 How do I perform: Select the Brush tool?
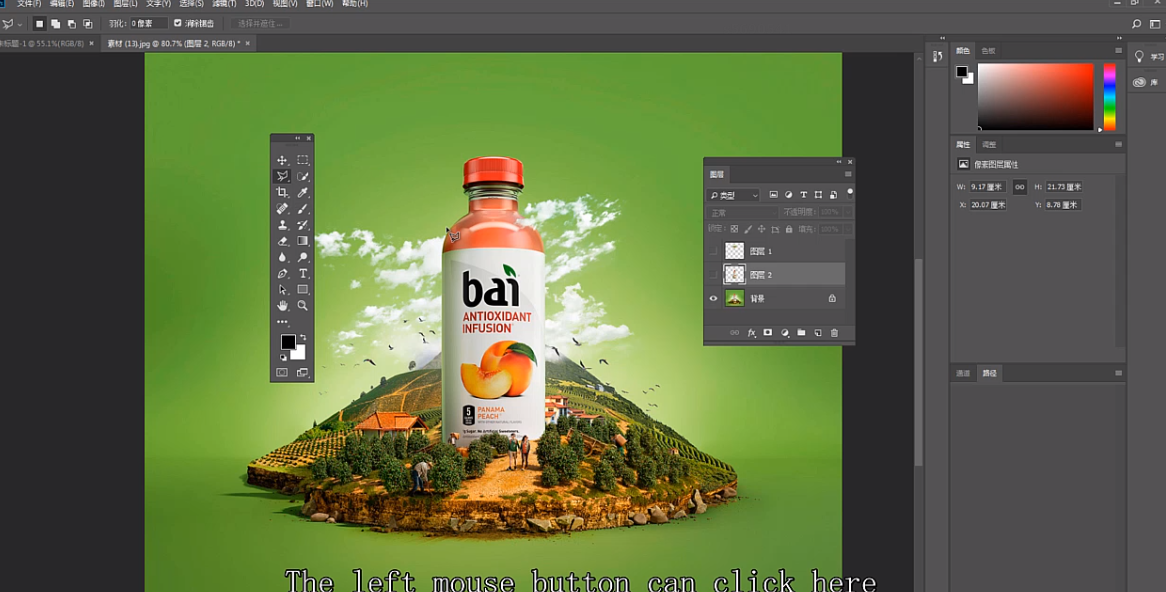tap(303, 209)
